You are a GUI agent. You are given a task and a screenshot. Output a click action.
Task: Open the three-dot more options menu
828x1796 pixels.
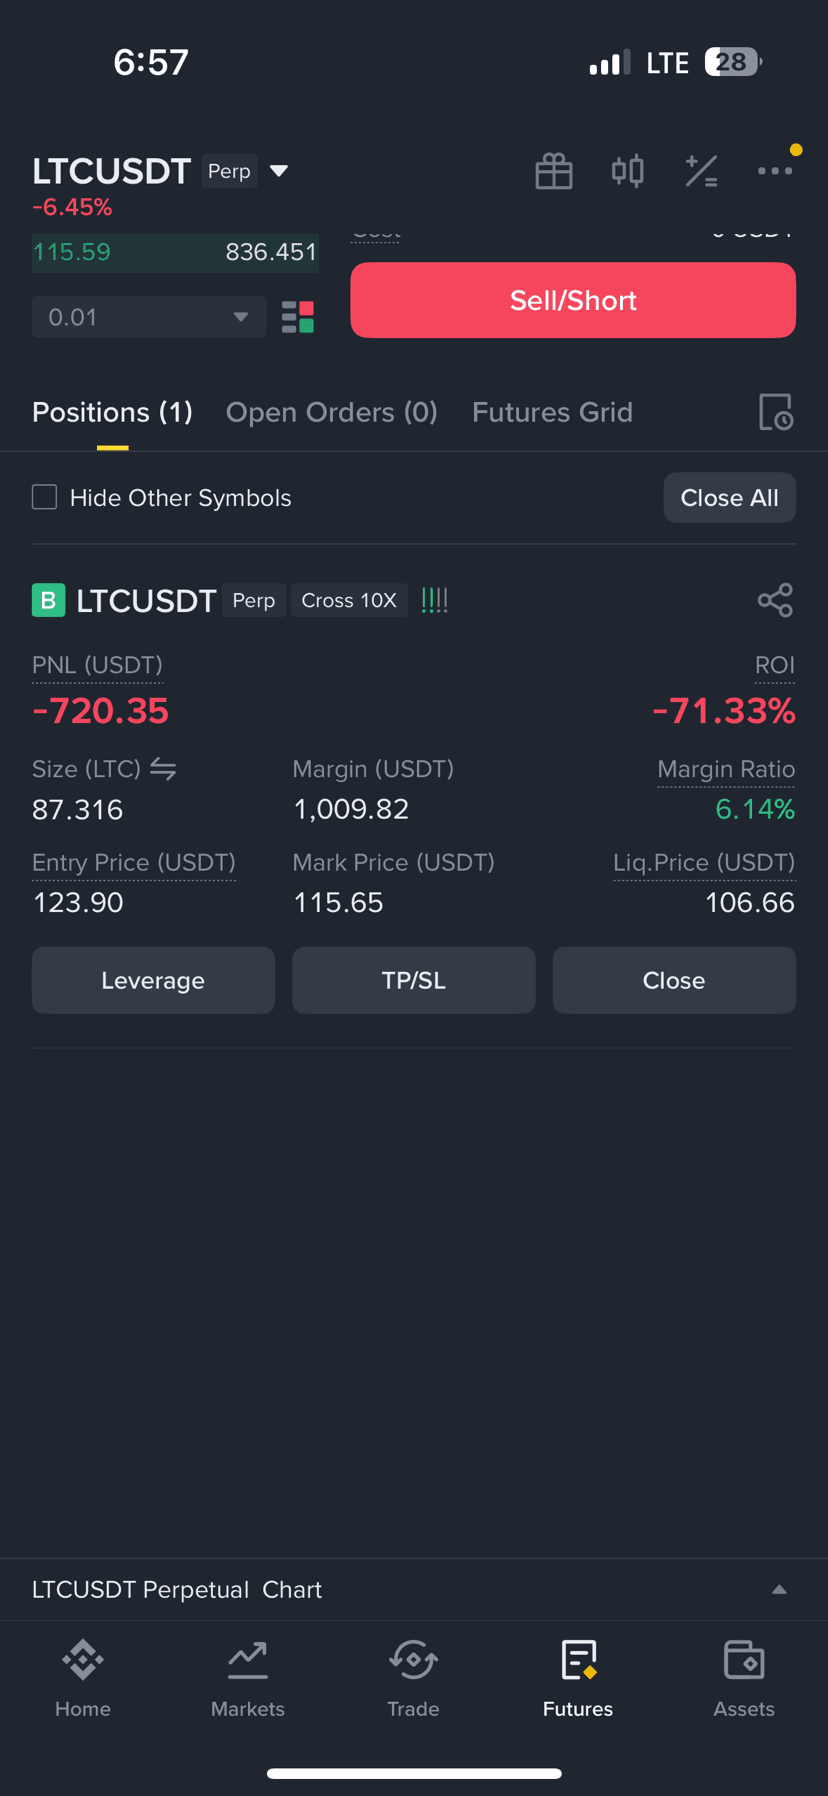point(775,171)
